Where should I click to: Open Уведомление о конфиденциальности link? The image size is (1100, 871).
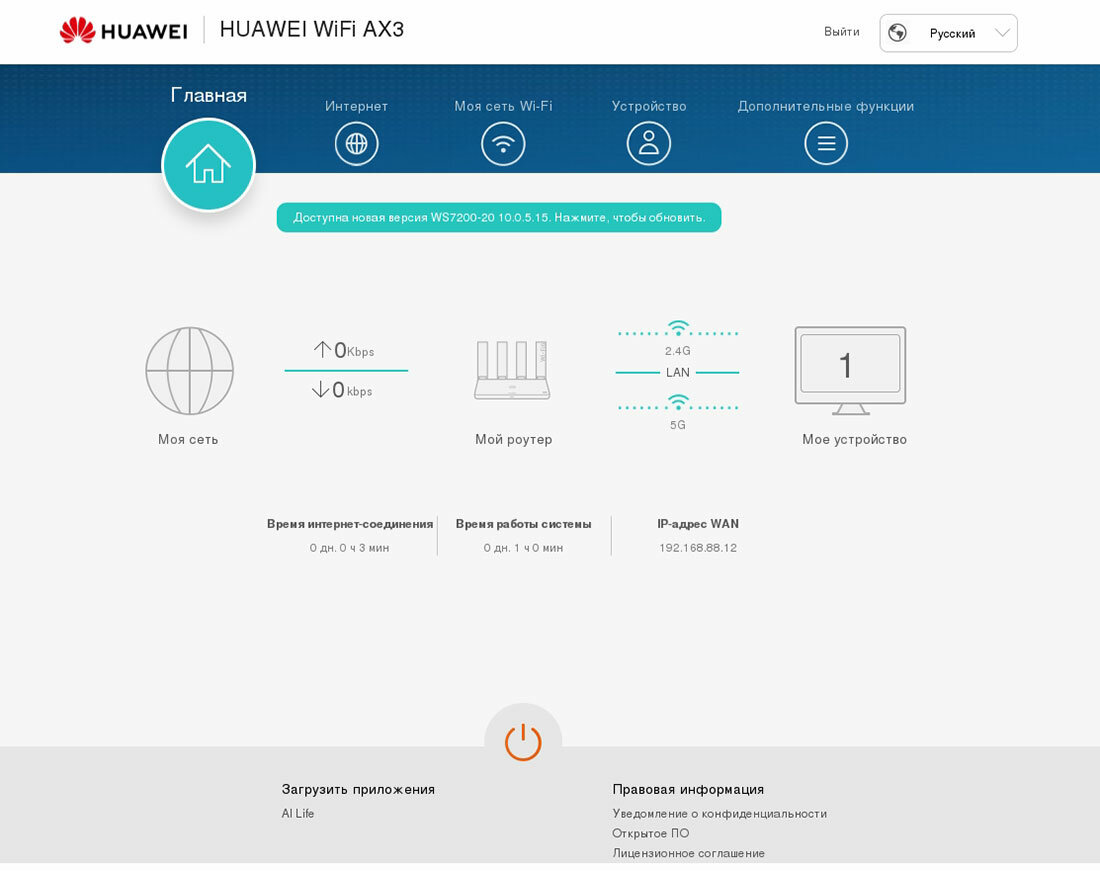click(x=719, y=813)
